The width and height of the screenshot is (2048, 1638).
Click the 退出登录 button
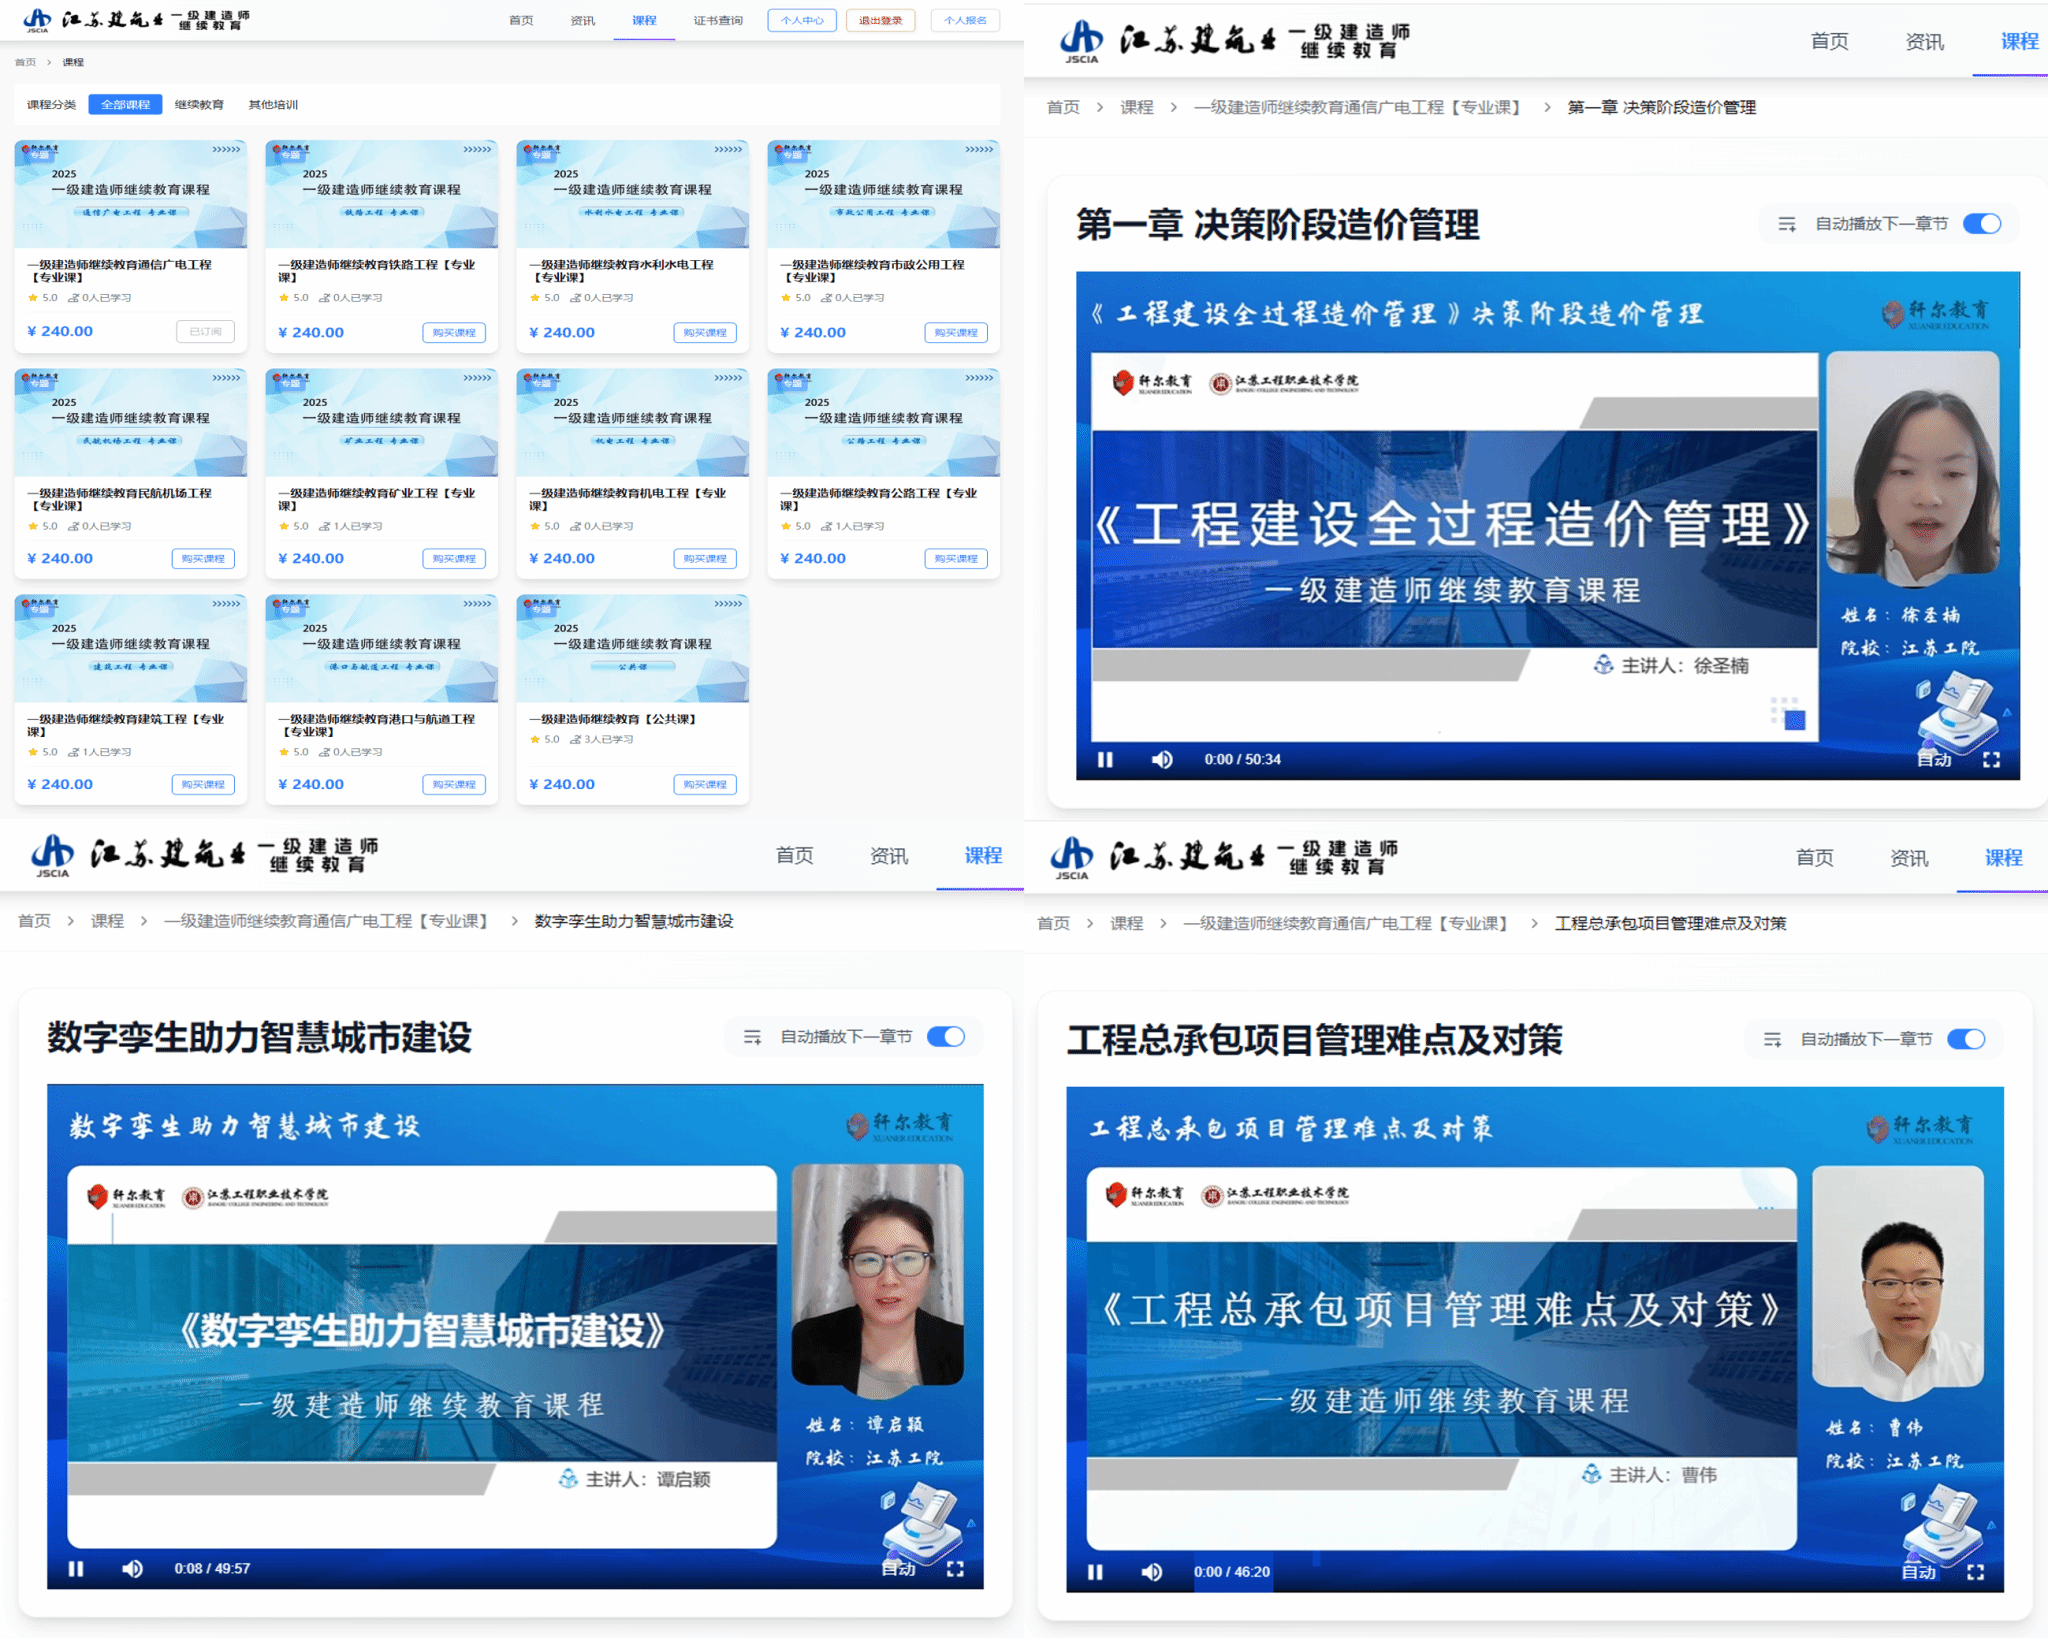[x=880, y=20]
